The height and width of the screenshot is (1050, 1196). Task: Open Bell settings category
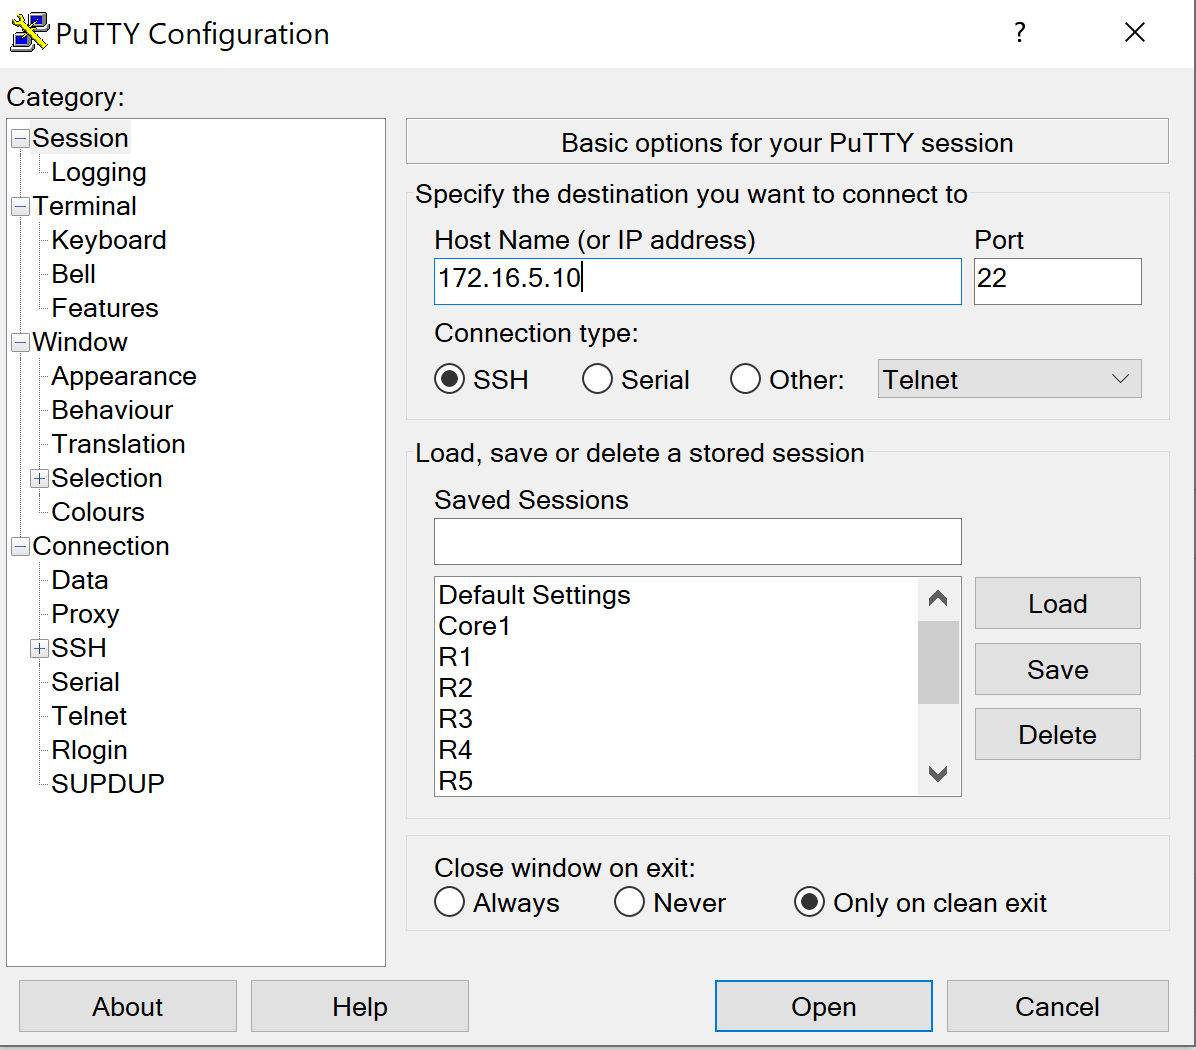[x=73, y=274]
